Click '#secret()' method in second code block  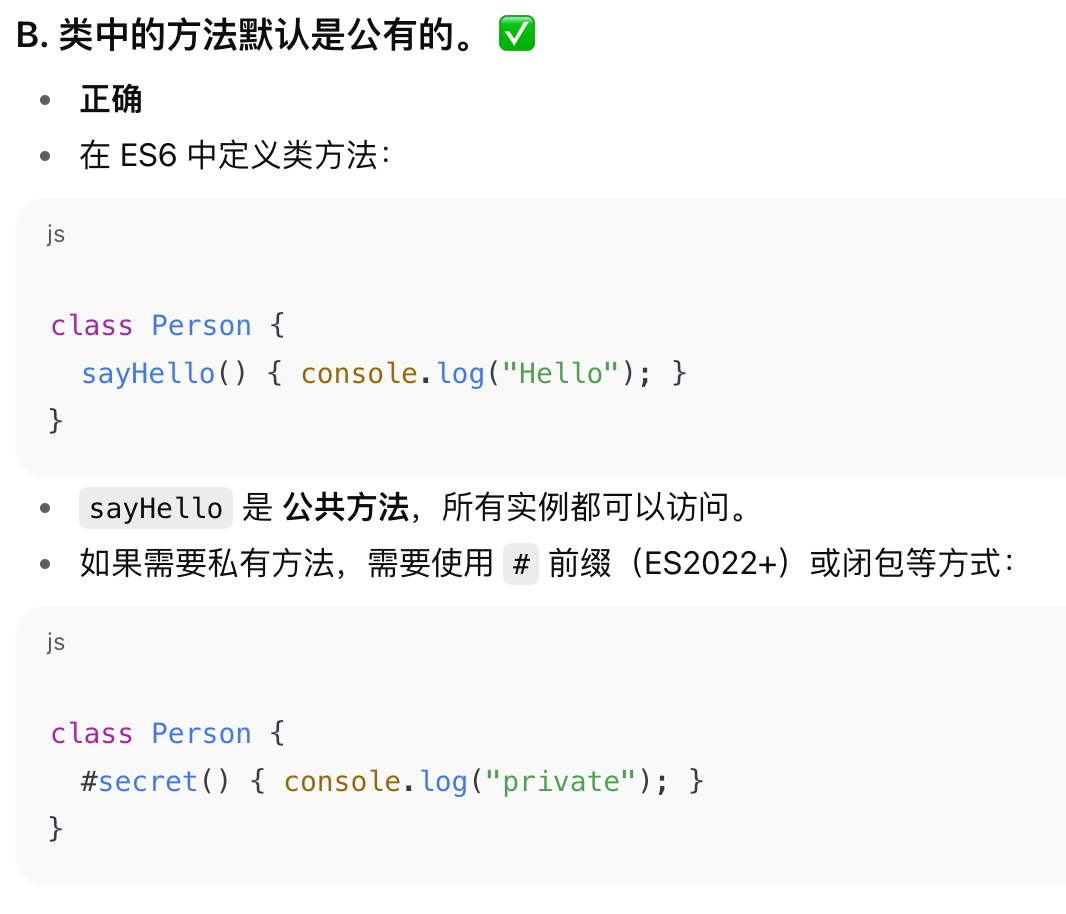(155, 781)
